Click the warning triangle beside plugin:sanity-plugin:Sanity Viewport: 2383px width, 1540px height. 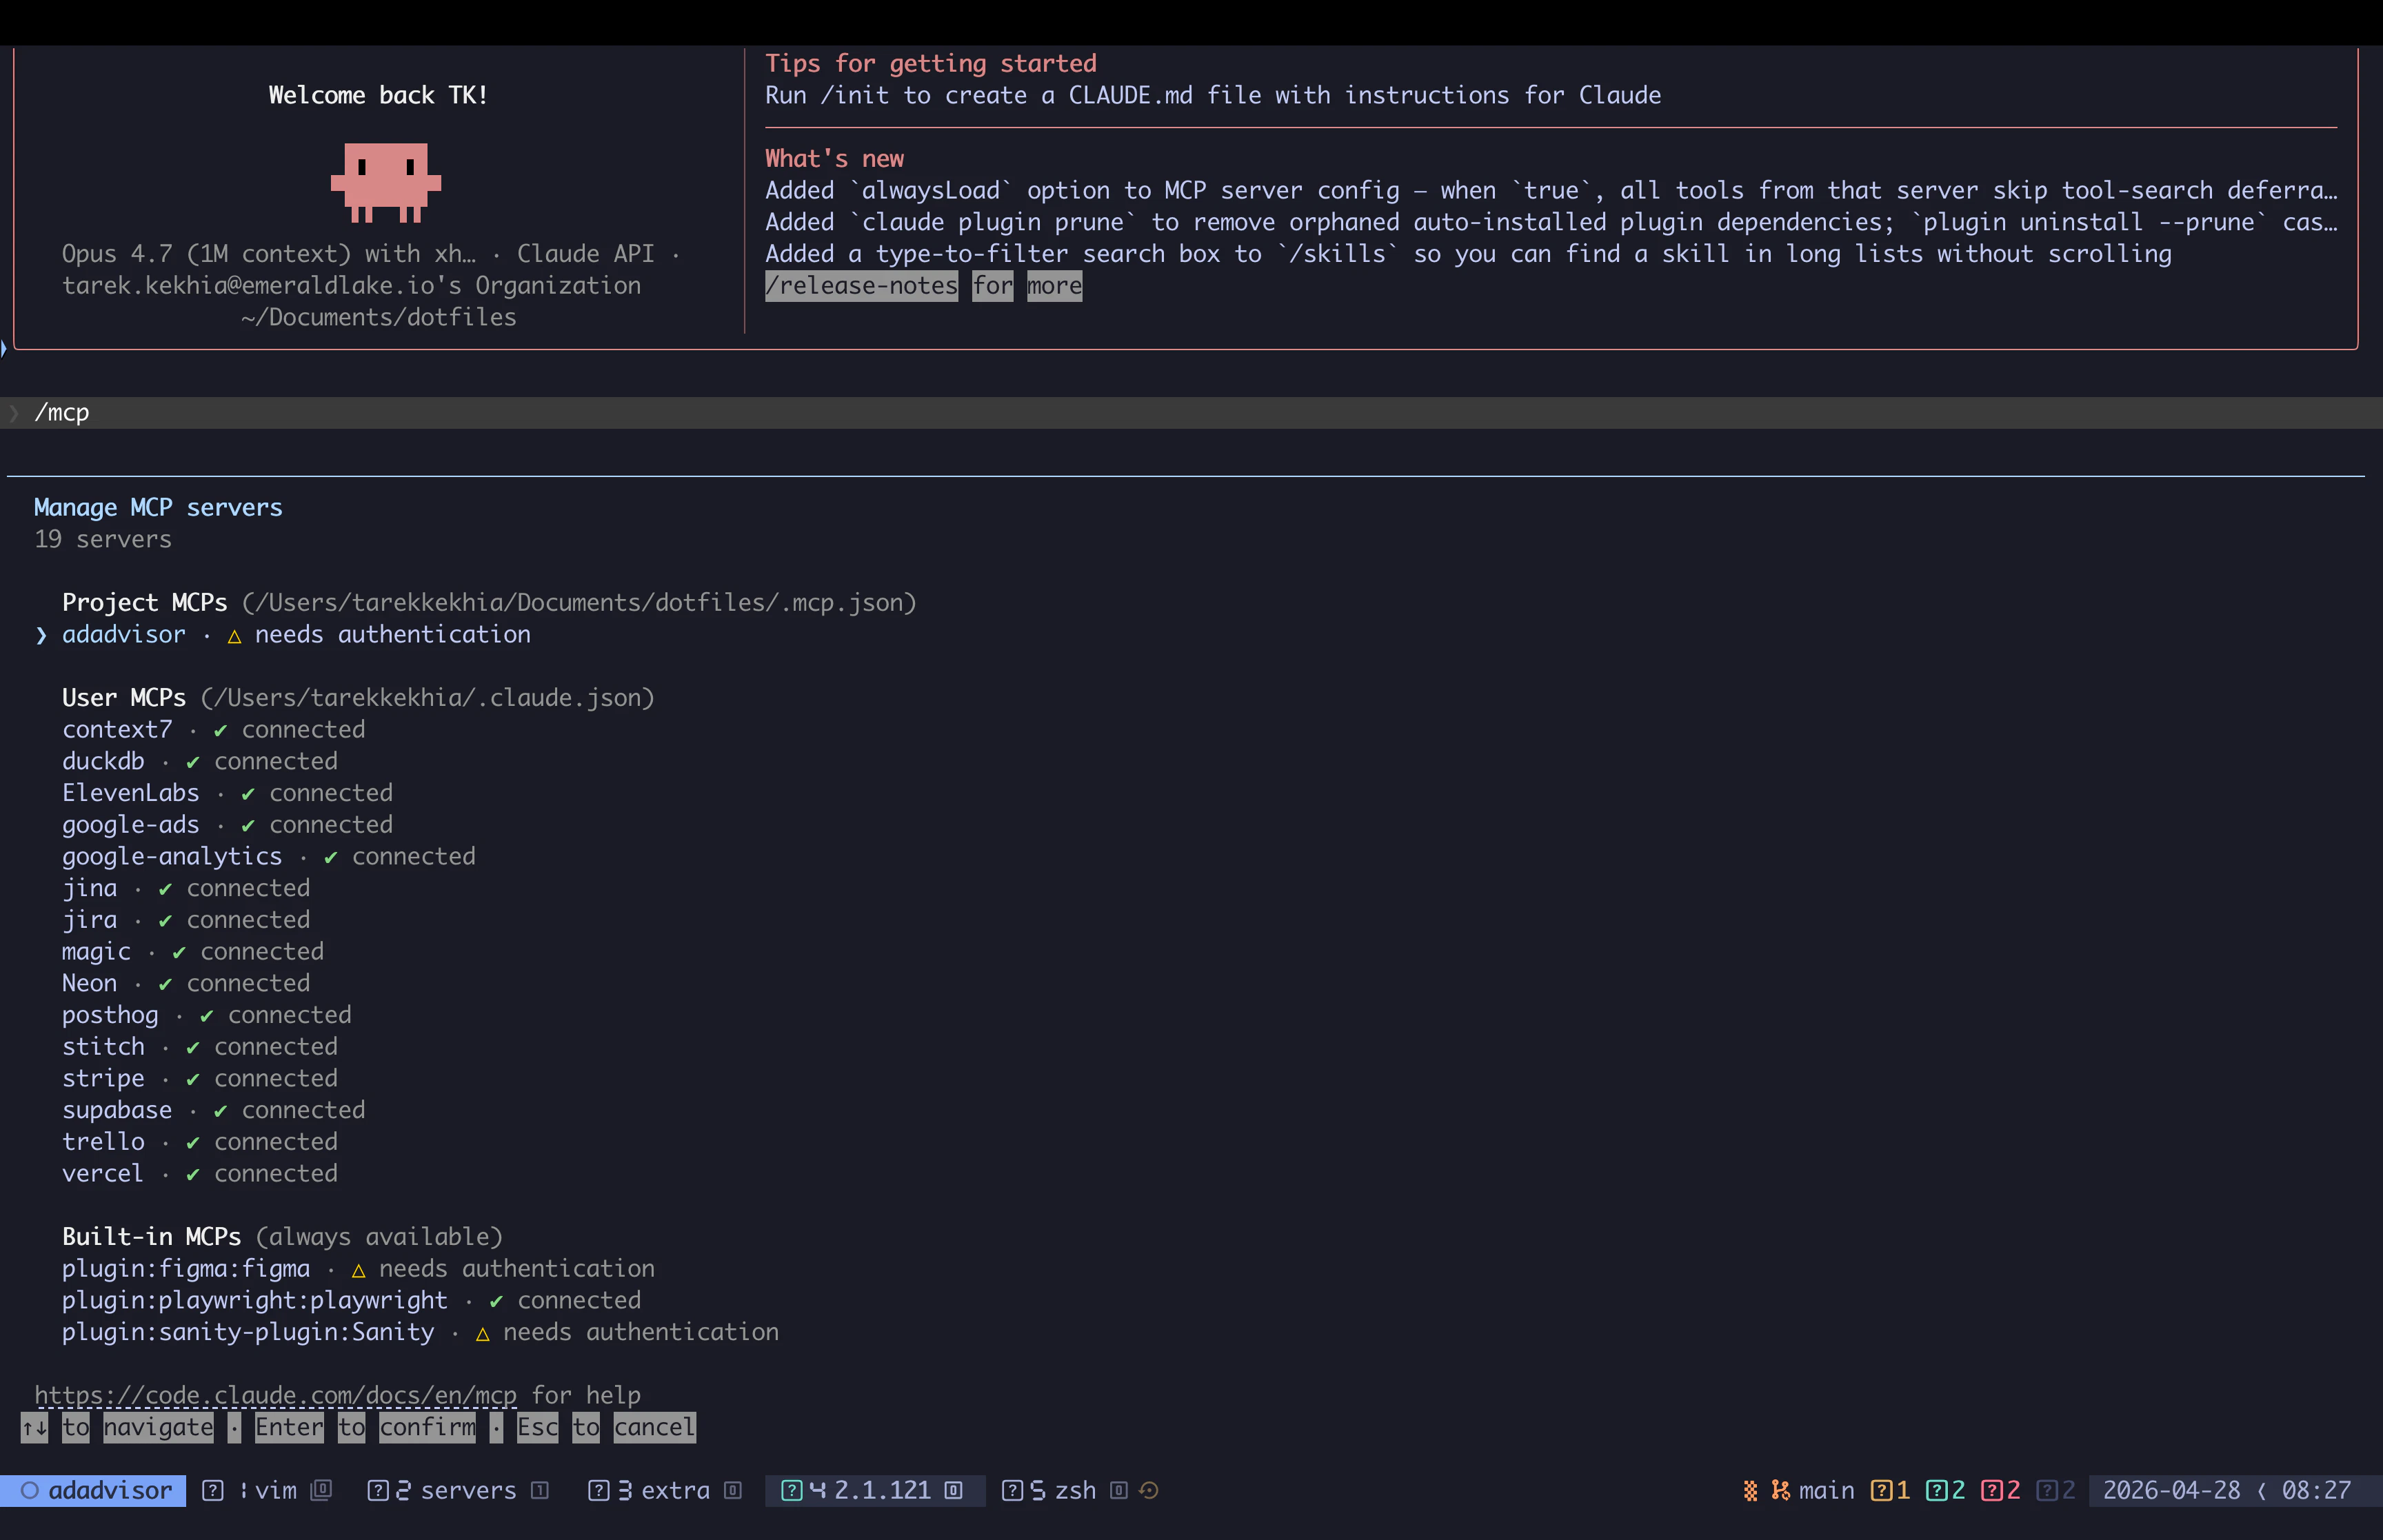coord(482,1334)
